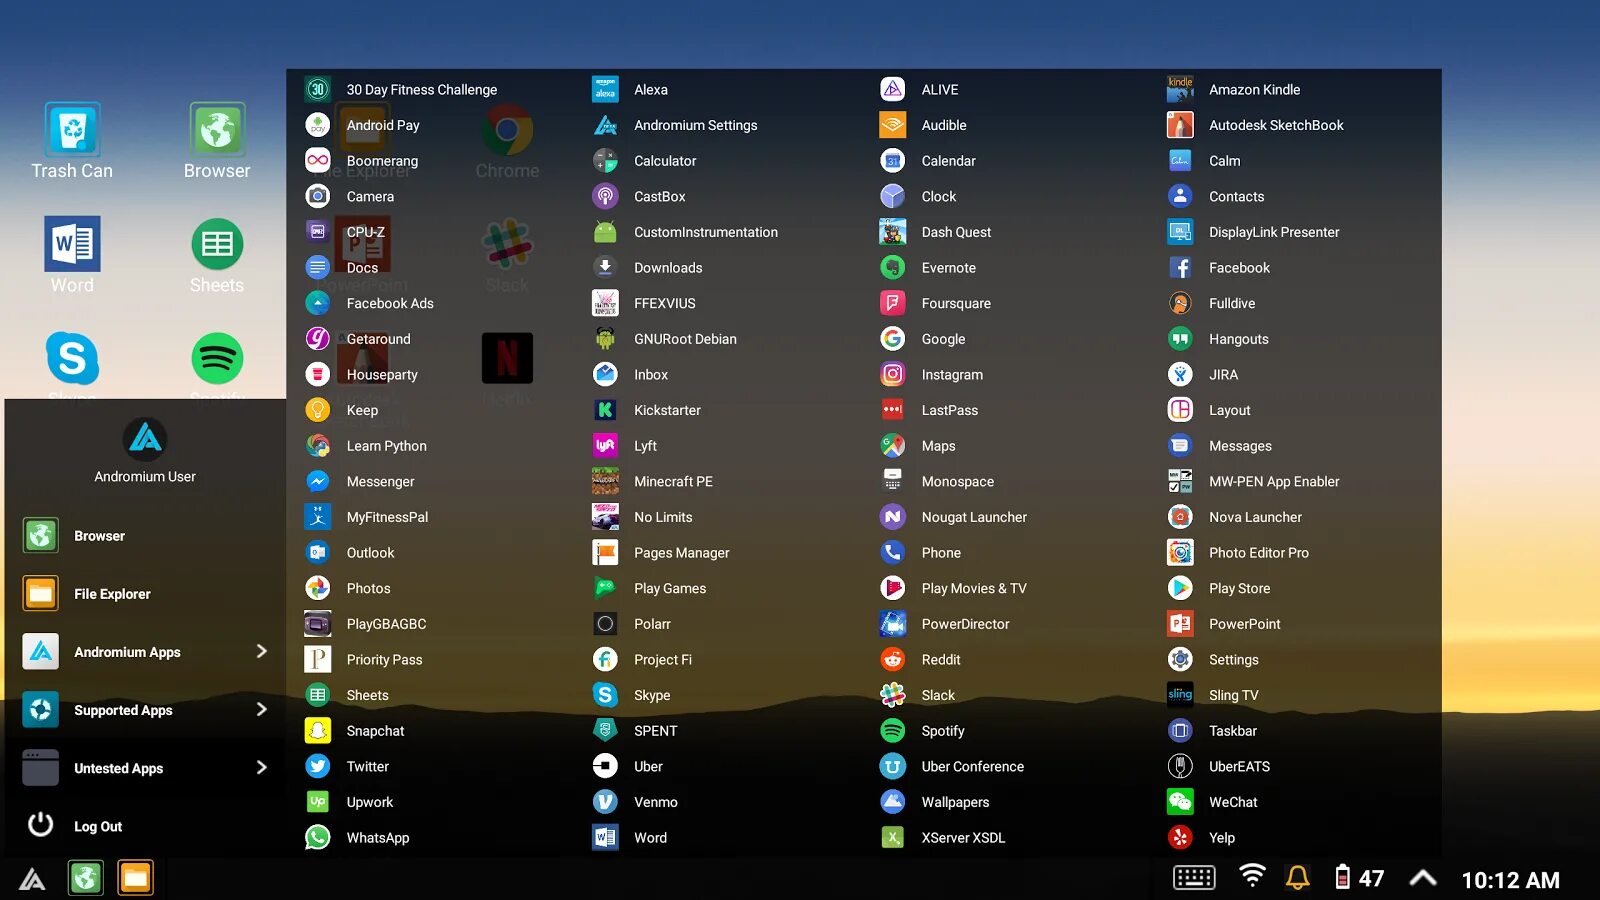
Task: Expand the Andromium Apps submenu arrow
Action: [262, 651]
